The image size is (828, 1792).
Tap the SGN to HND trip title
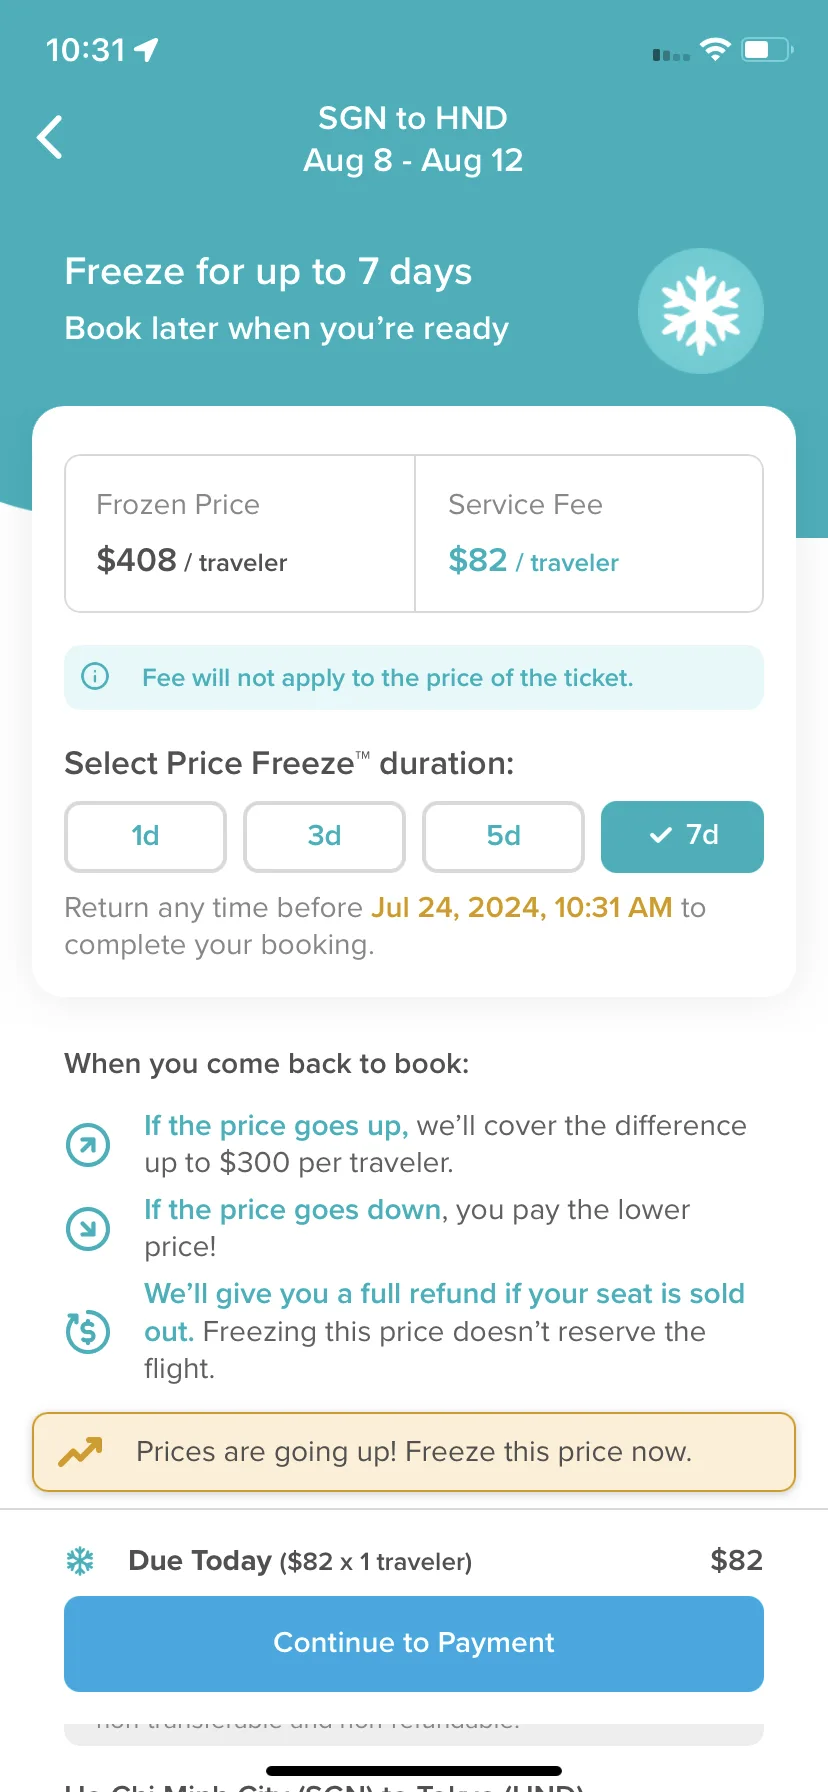click(413, 118)
